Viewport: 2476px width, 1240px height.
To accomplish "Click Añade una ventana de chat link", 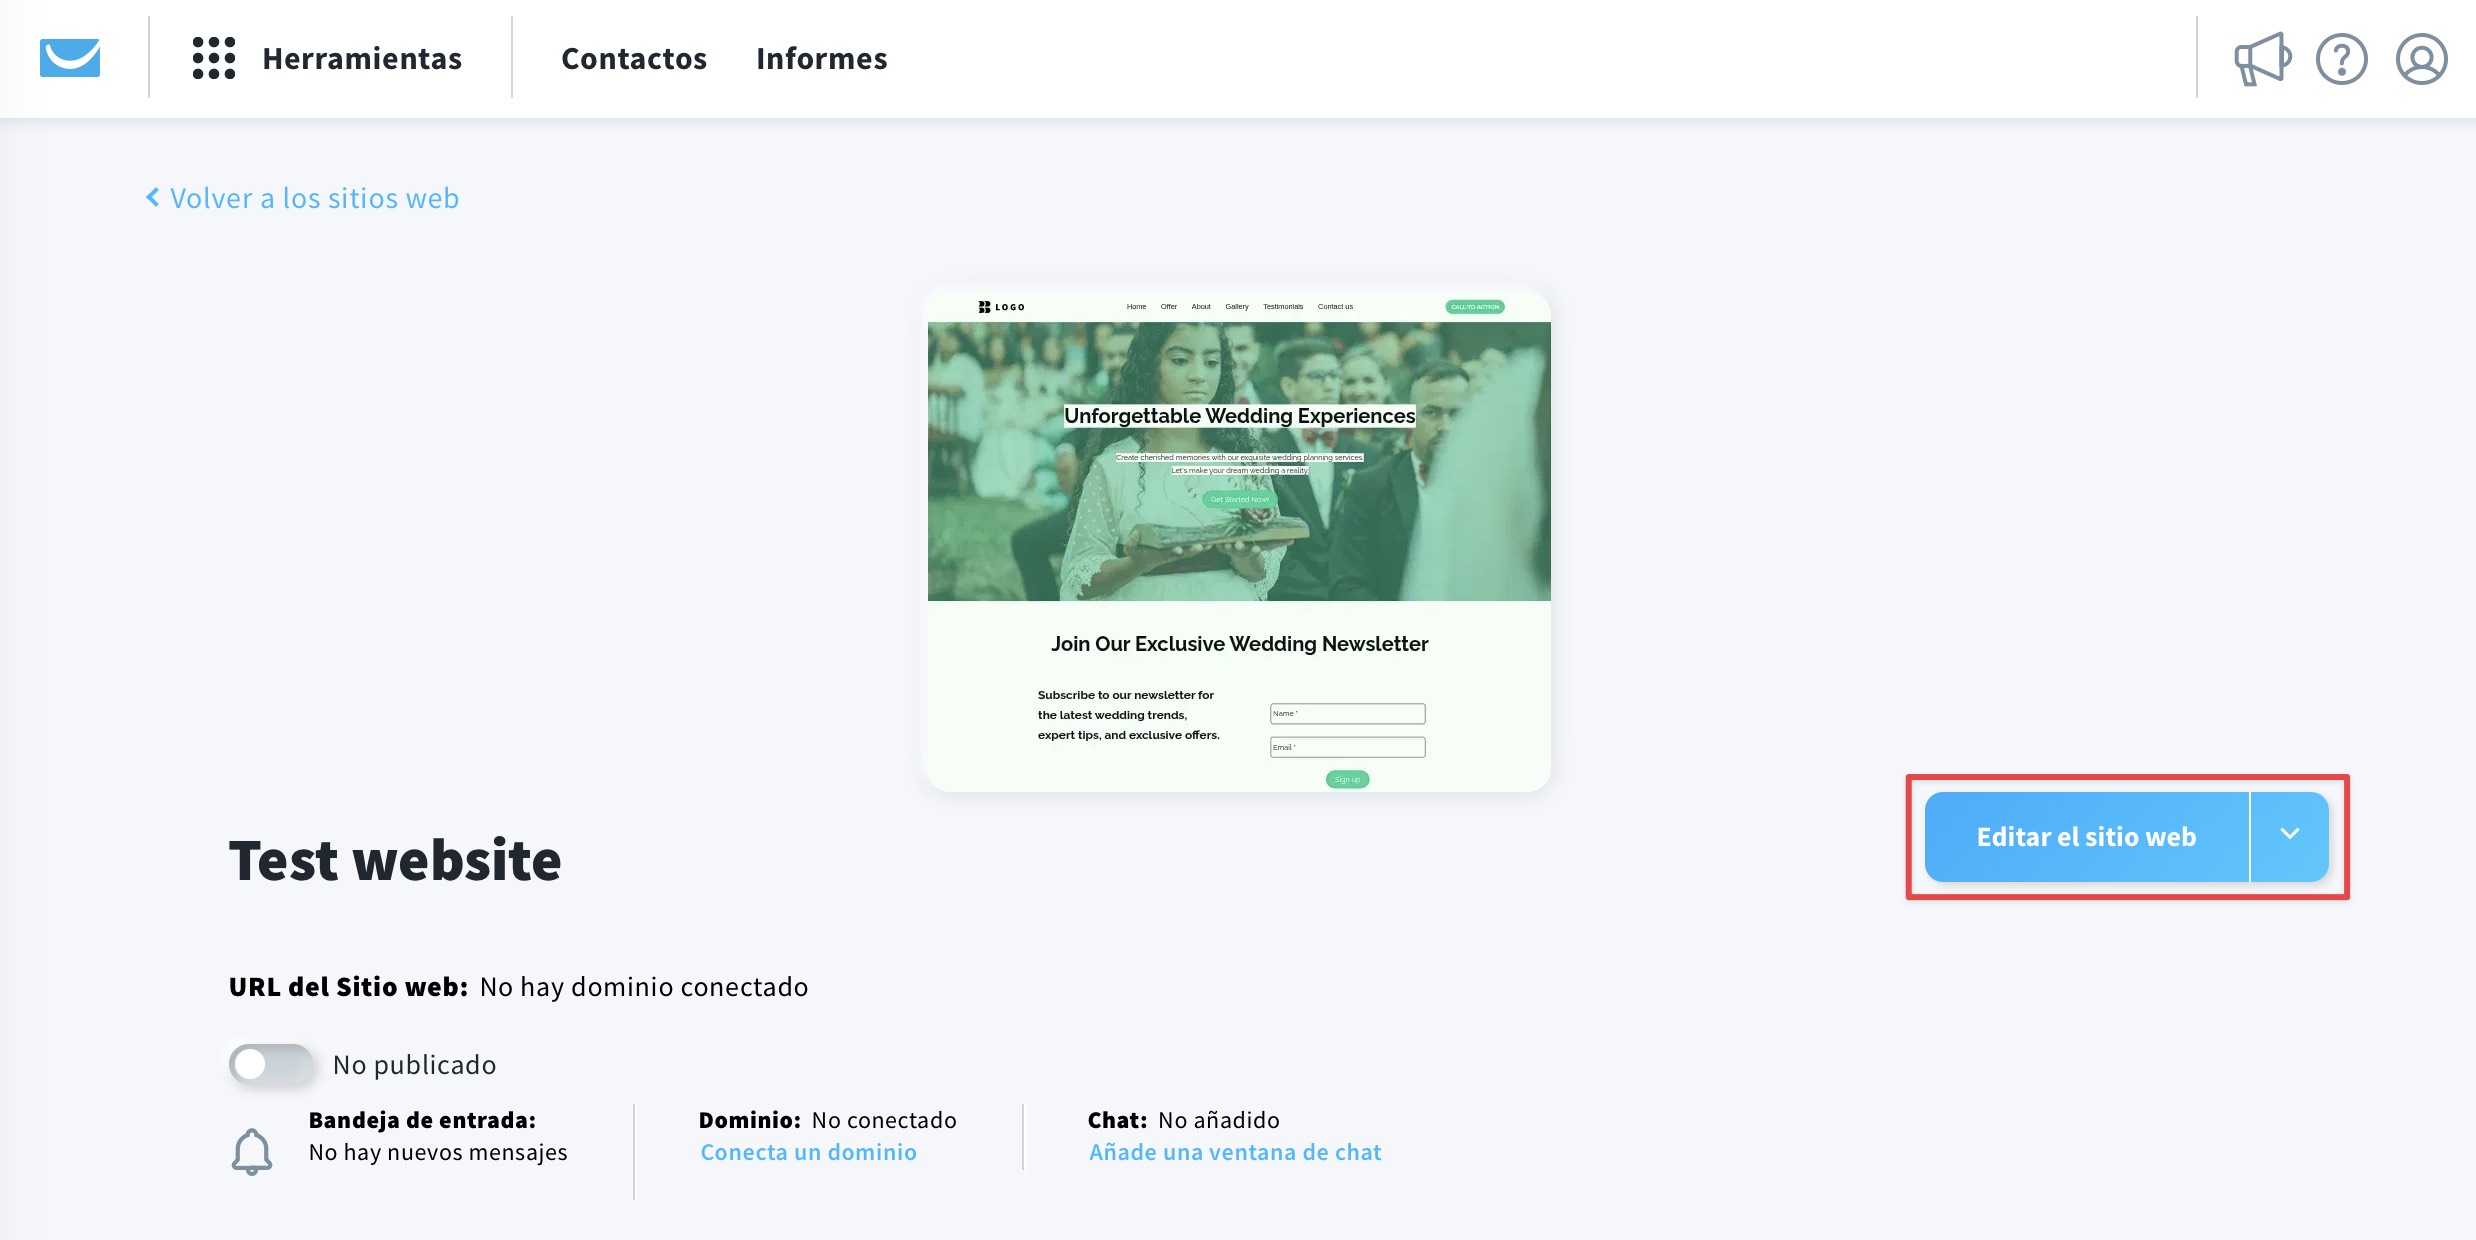I will [1235, 1152].
